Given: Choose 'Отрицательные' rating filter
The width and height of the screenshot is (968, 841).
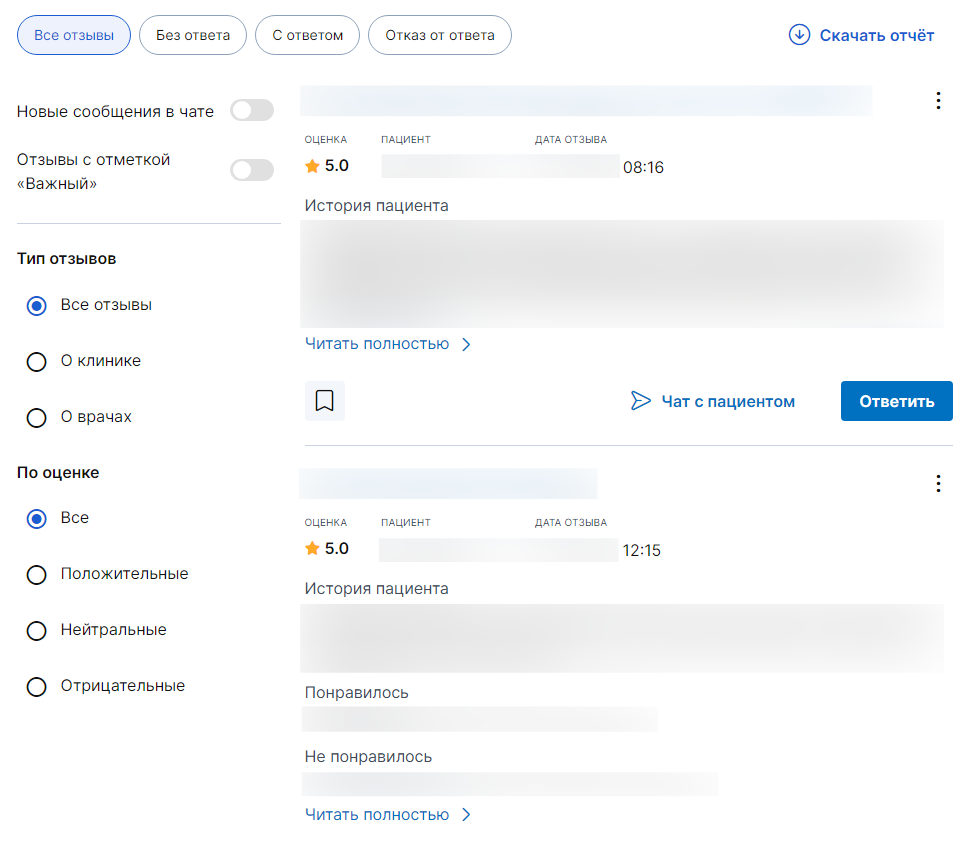Looking at the screenshot, I should pyautogui.click(x=37, y=686).
